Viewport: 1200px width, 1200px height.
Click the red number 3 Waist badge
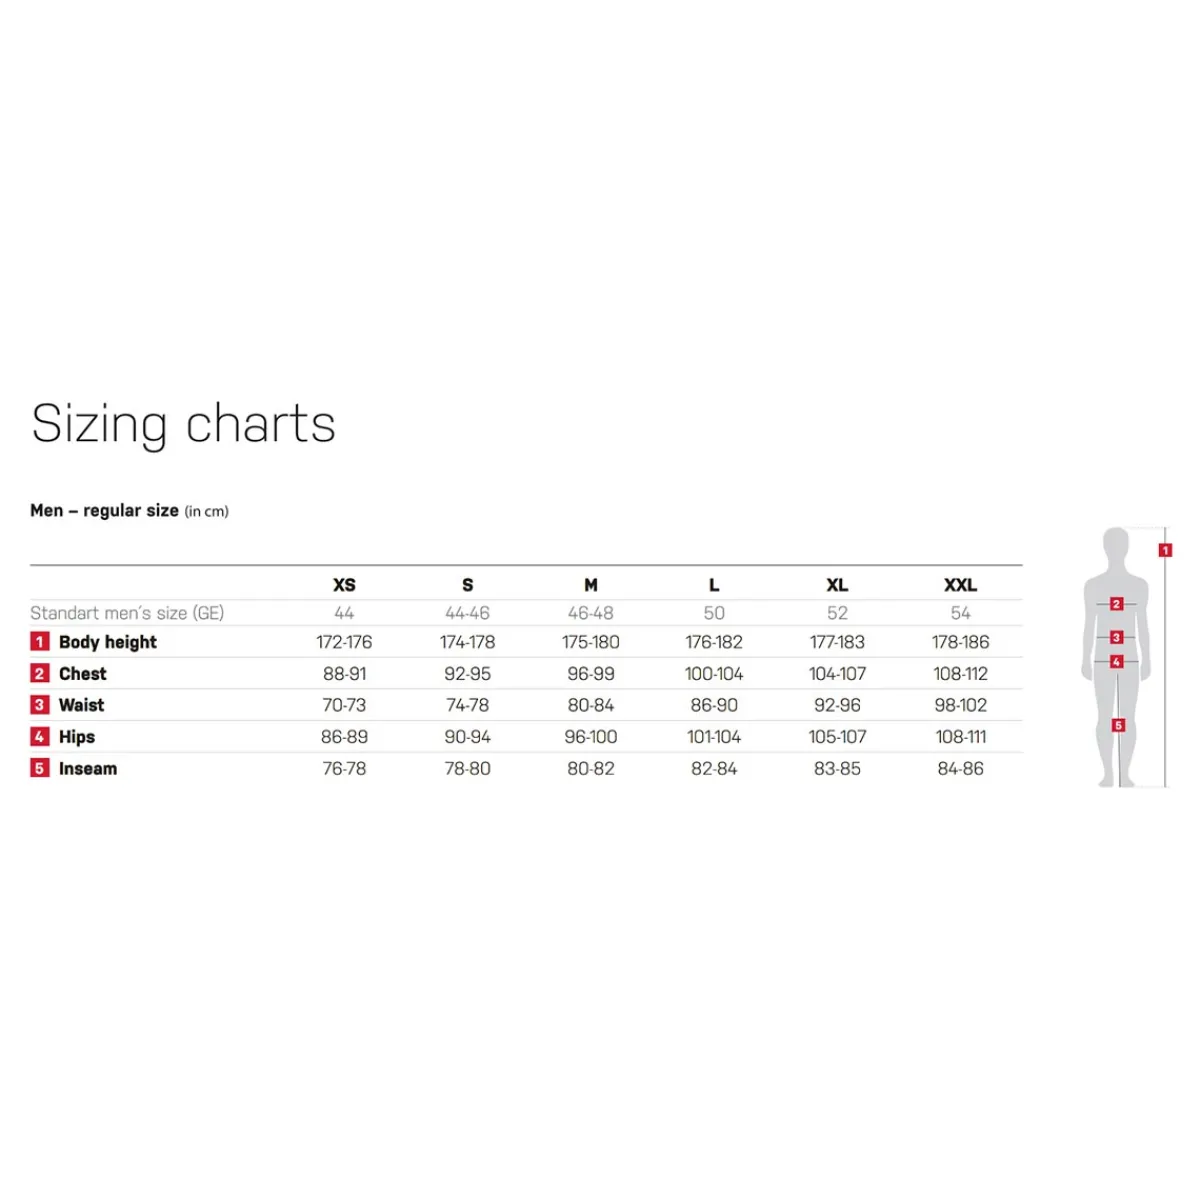tap(40, 705)
